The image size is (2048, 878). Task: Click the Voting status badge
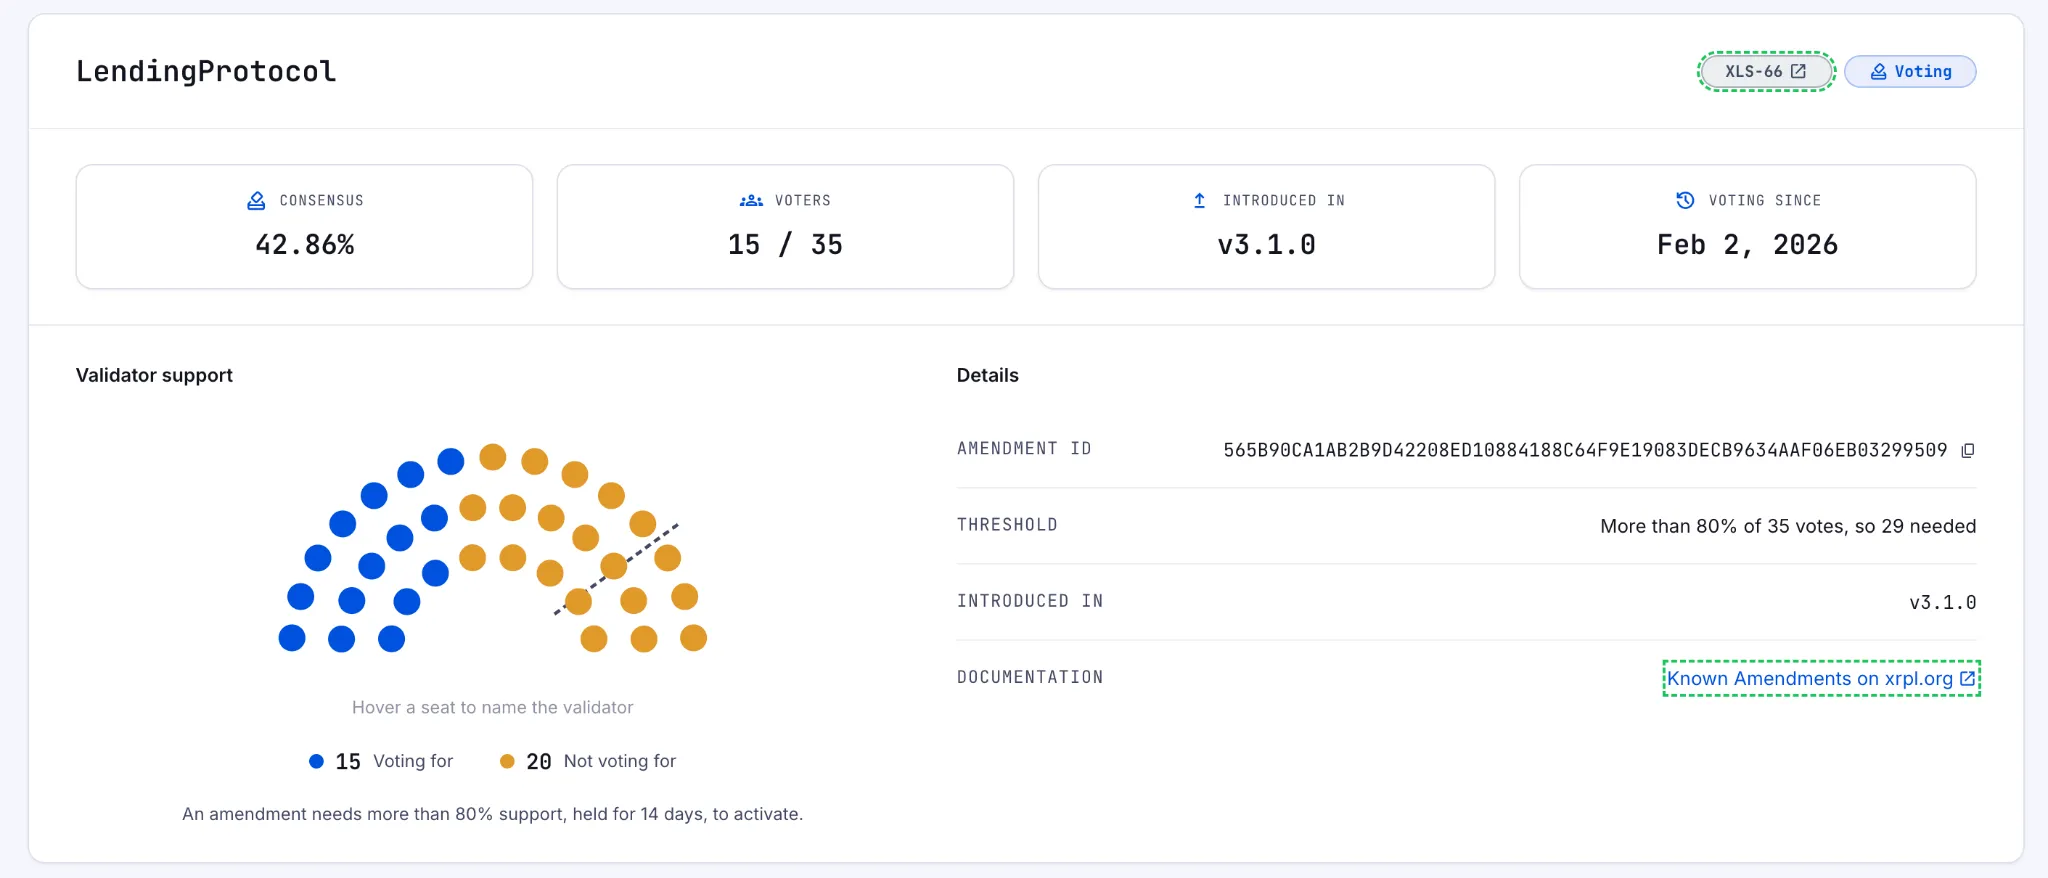click(x=1910, y=71)
